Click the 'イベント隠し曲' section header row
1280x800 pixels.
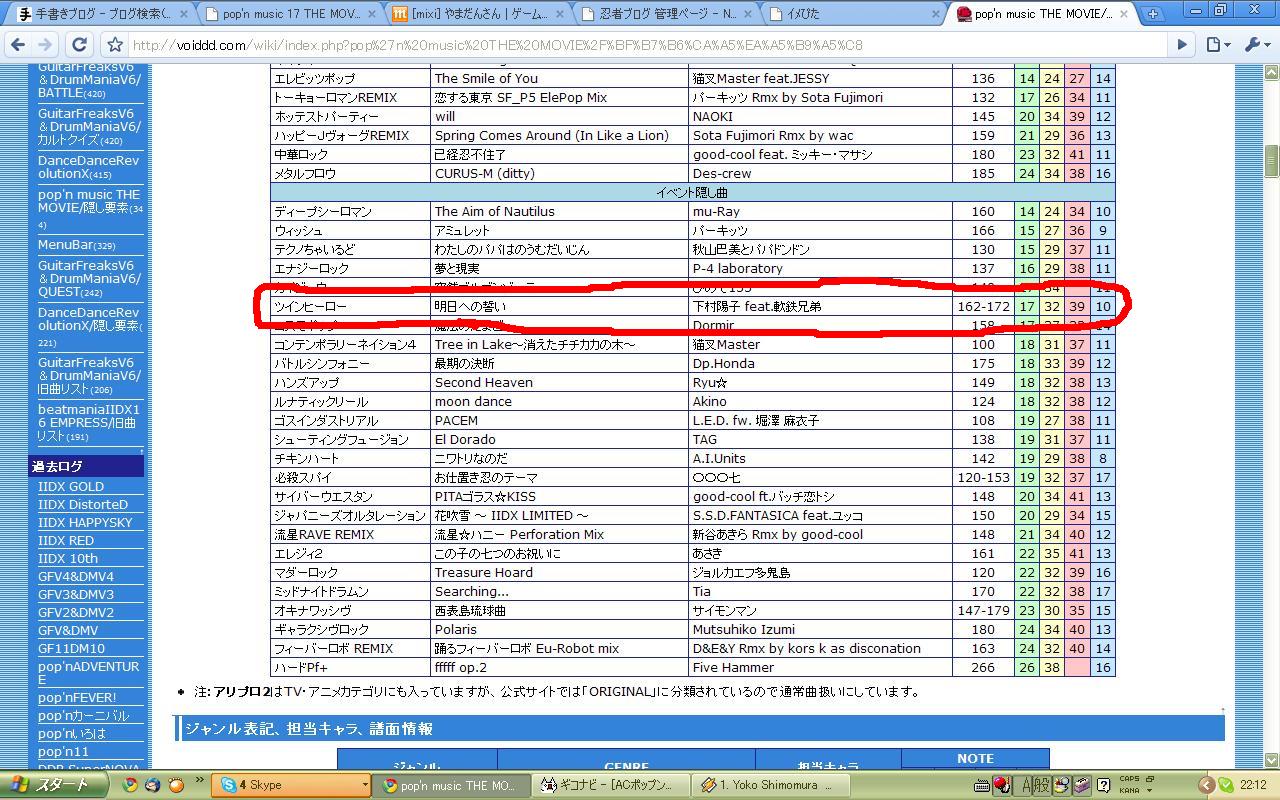692,192
